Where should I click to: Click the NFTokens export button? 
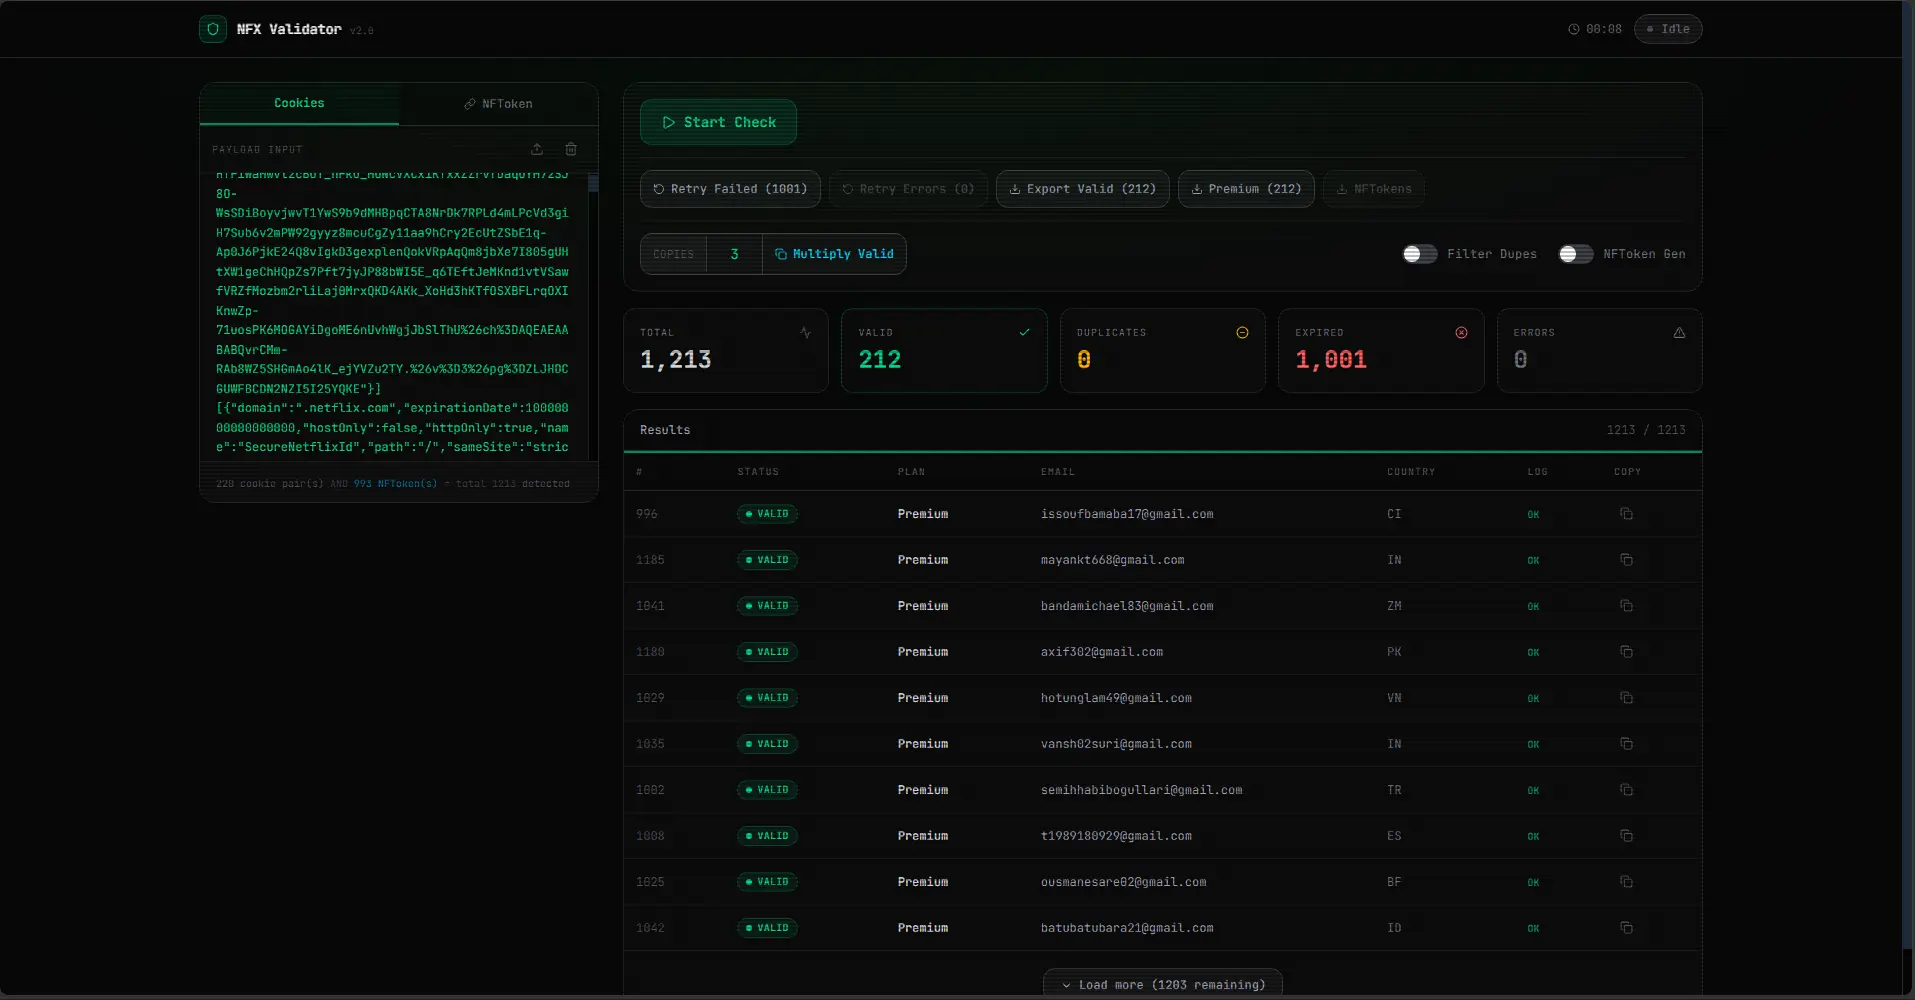[1374, 189]
